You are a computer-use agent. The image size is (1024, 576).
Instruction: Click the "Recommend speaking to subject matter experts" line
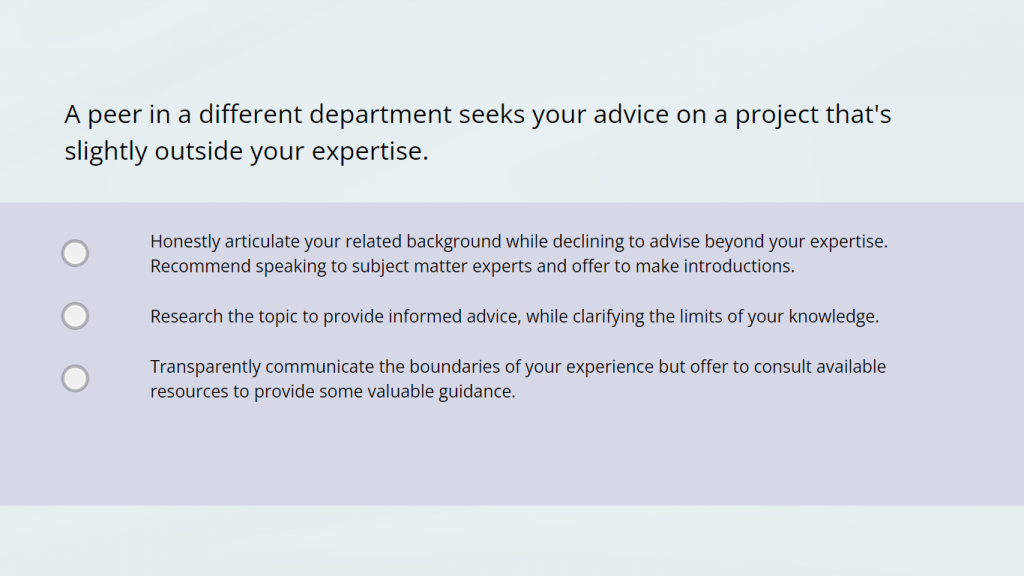tap(472, 266)
